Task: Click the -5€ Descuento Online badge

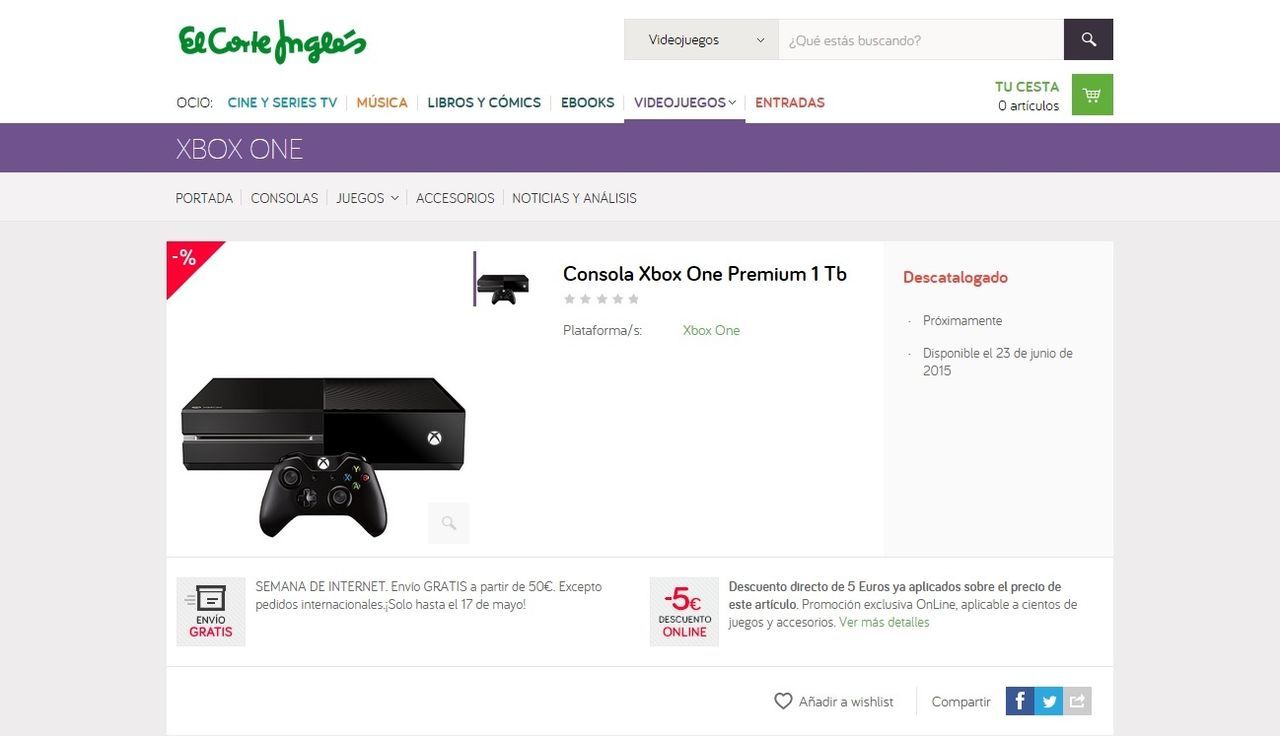Action: pos(684,611)
